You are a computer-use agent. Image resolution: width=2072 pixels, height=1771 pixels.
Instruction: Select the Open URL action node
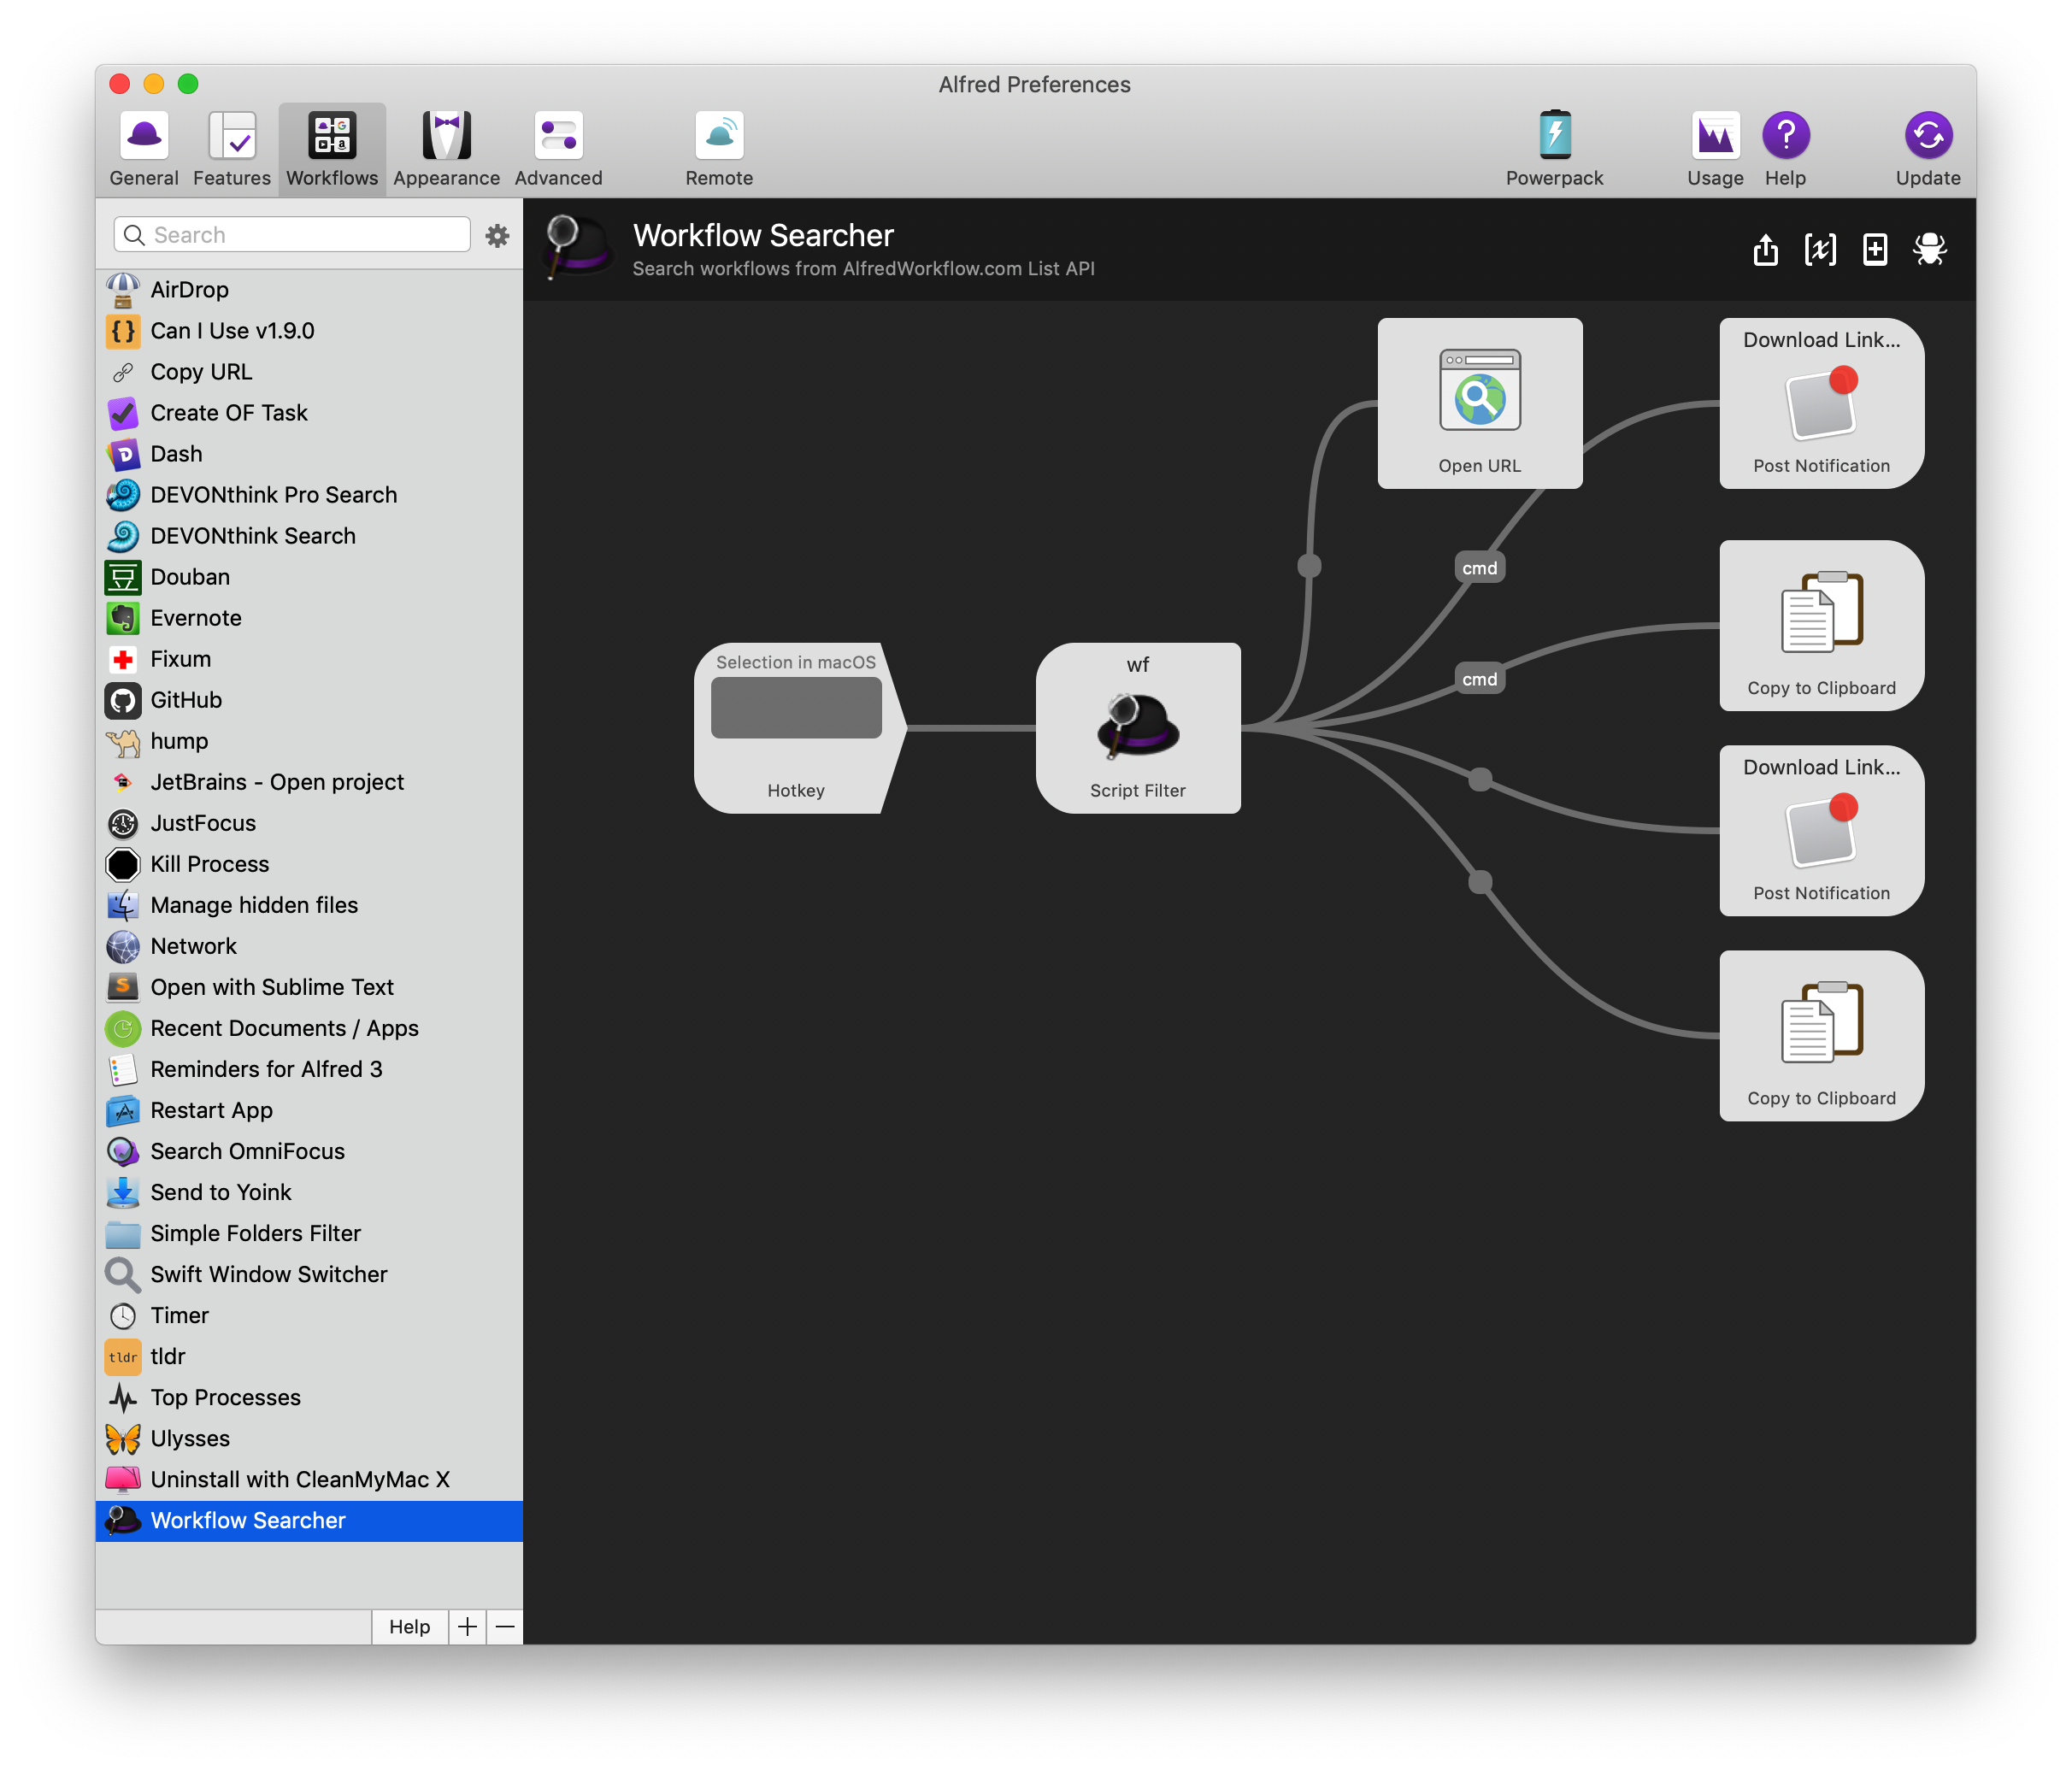1479,403
